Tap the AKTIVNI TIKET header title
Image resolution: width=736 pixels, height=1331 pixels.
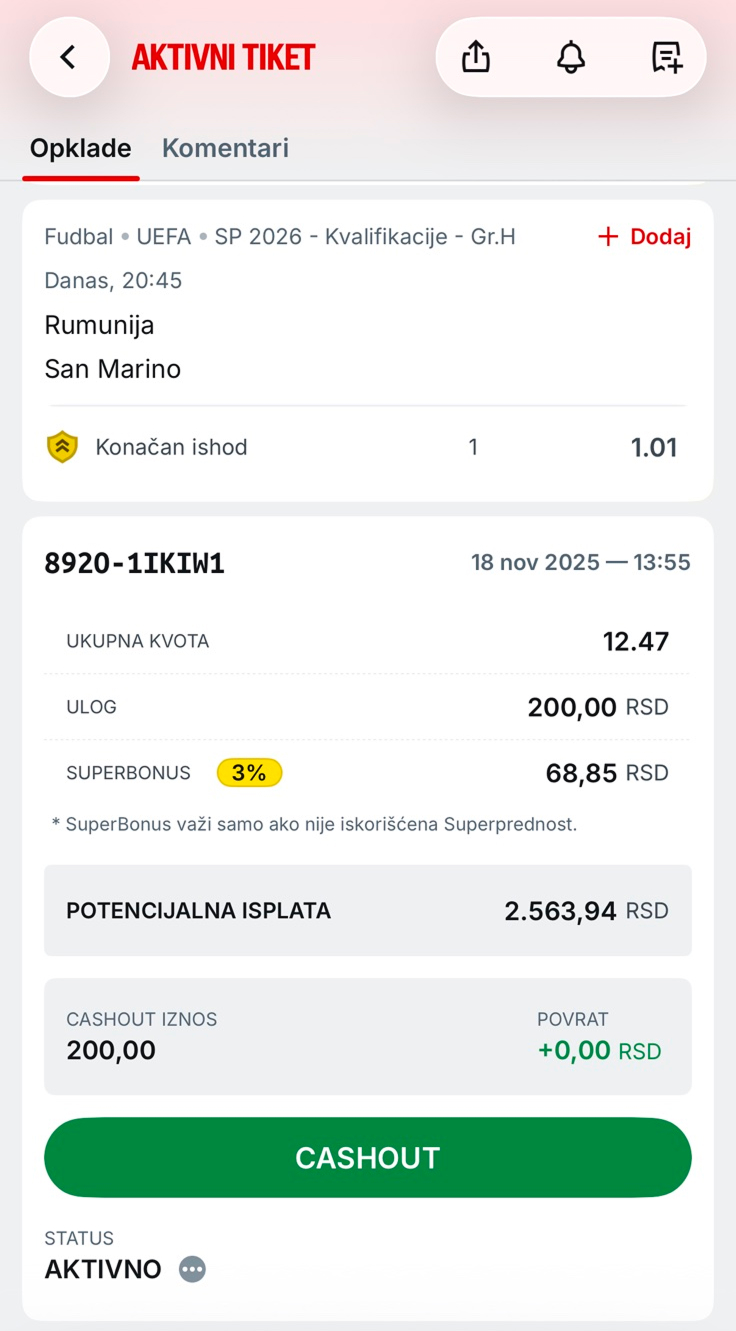pos(223,57)
